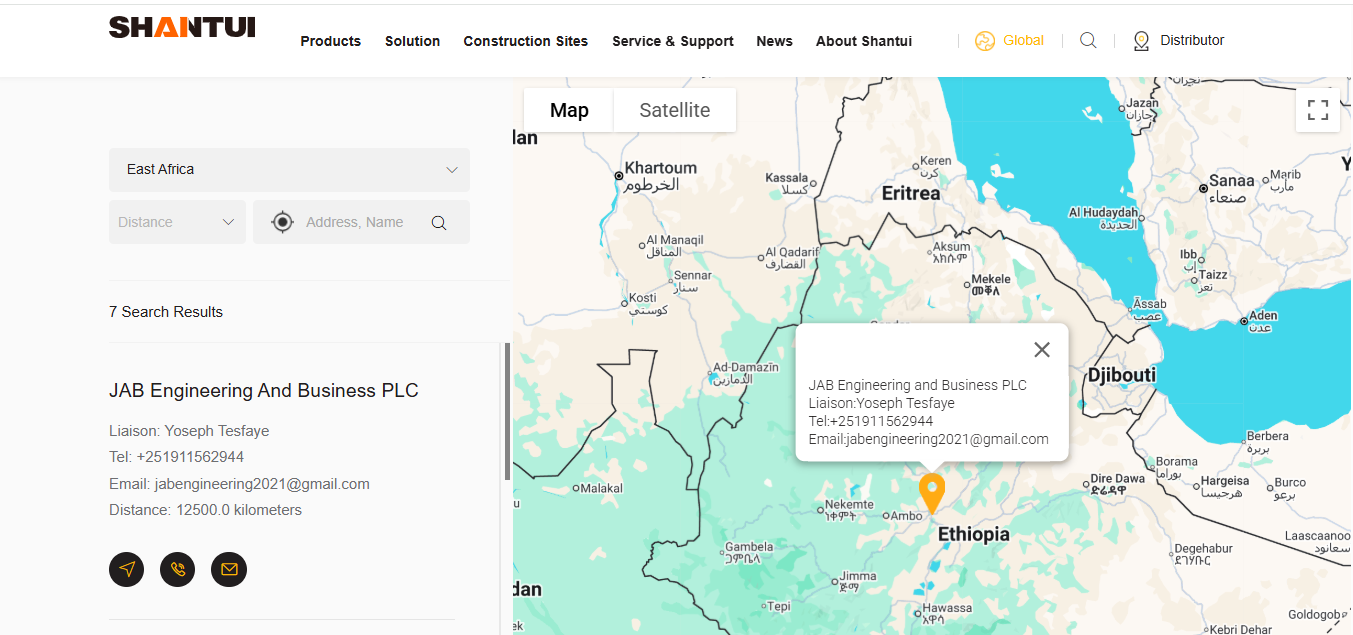The image size is (1353, 635).
Task: Switch map to Satellite view
Action: coord(674,110)
